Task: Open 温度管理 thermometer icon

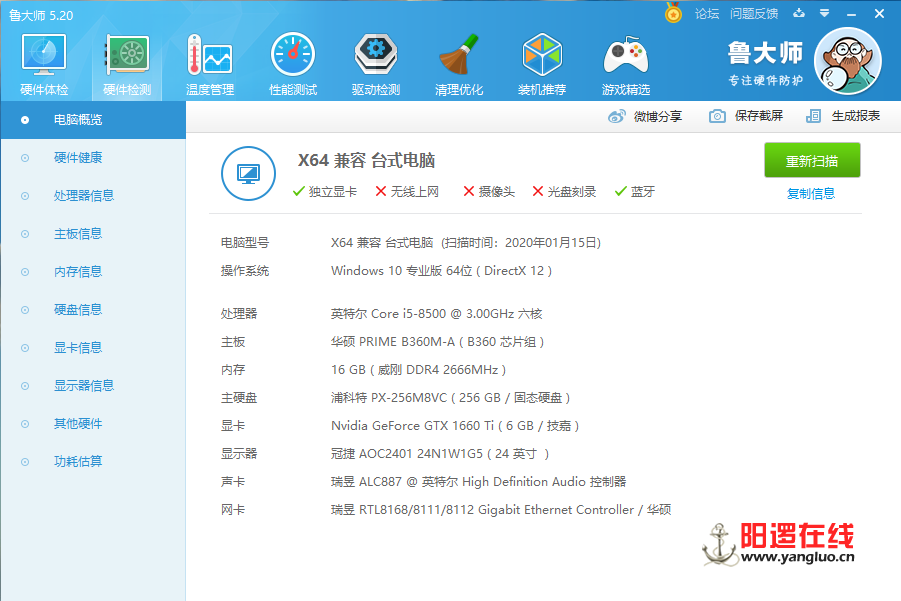Action: tap(210, 64)
